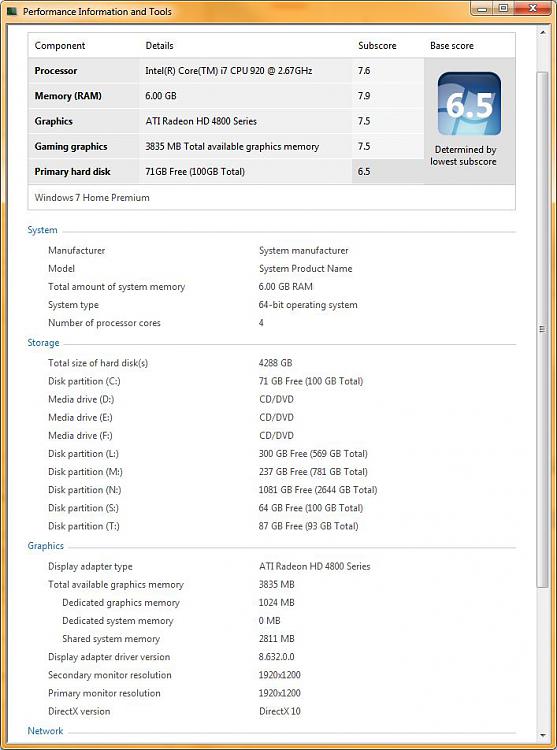Select the Primary hard disk row label
The width and height of the screenshot is (557, 750).
(72, 172)
